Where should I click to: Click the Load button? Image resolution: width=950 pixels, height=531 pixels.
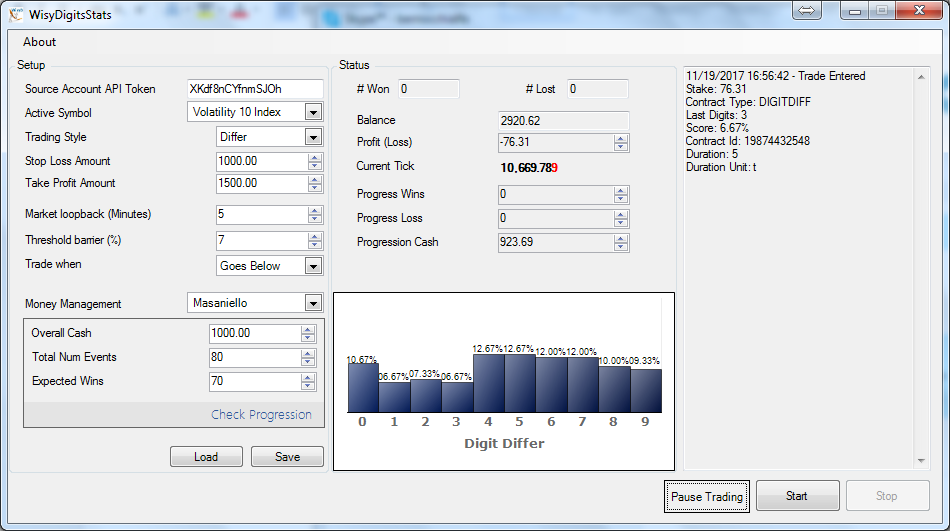[x=206, y=457]
